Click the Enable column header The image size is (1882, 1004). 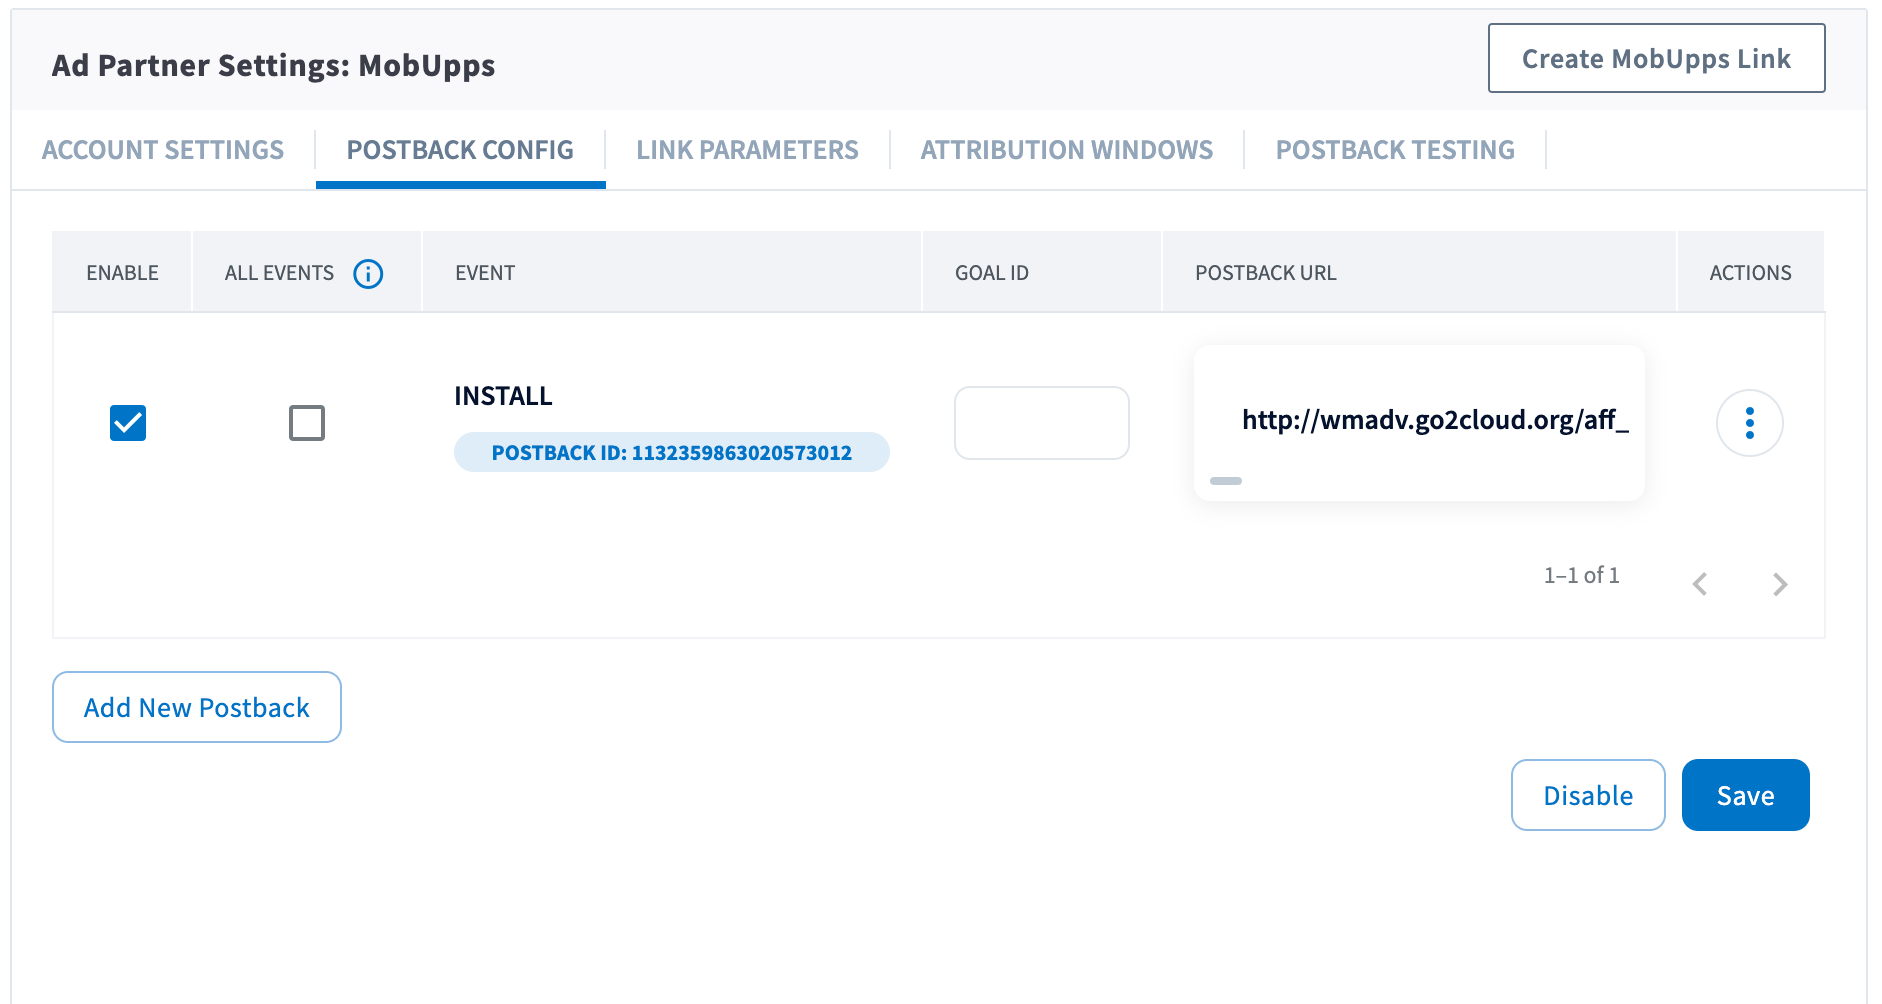pyautogui.click(x=122, y=273)
